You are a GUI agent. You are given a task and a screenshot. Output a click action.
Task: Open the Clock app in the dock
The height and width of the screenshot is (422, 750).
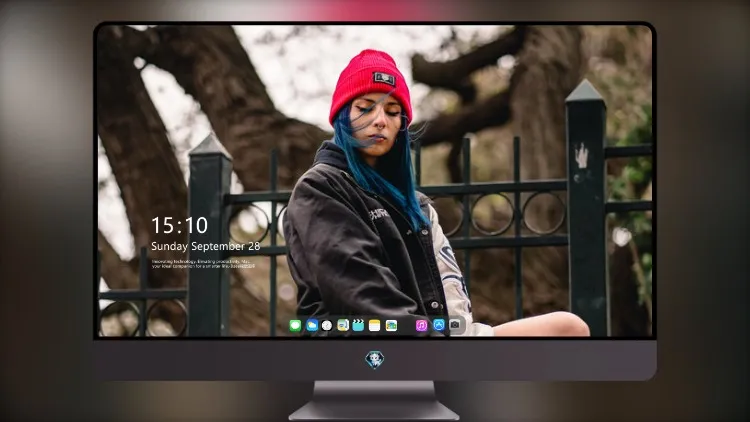tap(327, 326)
